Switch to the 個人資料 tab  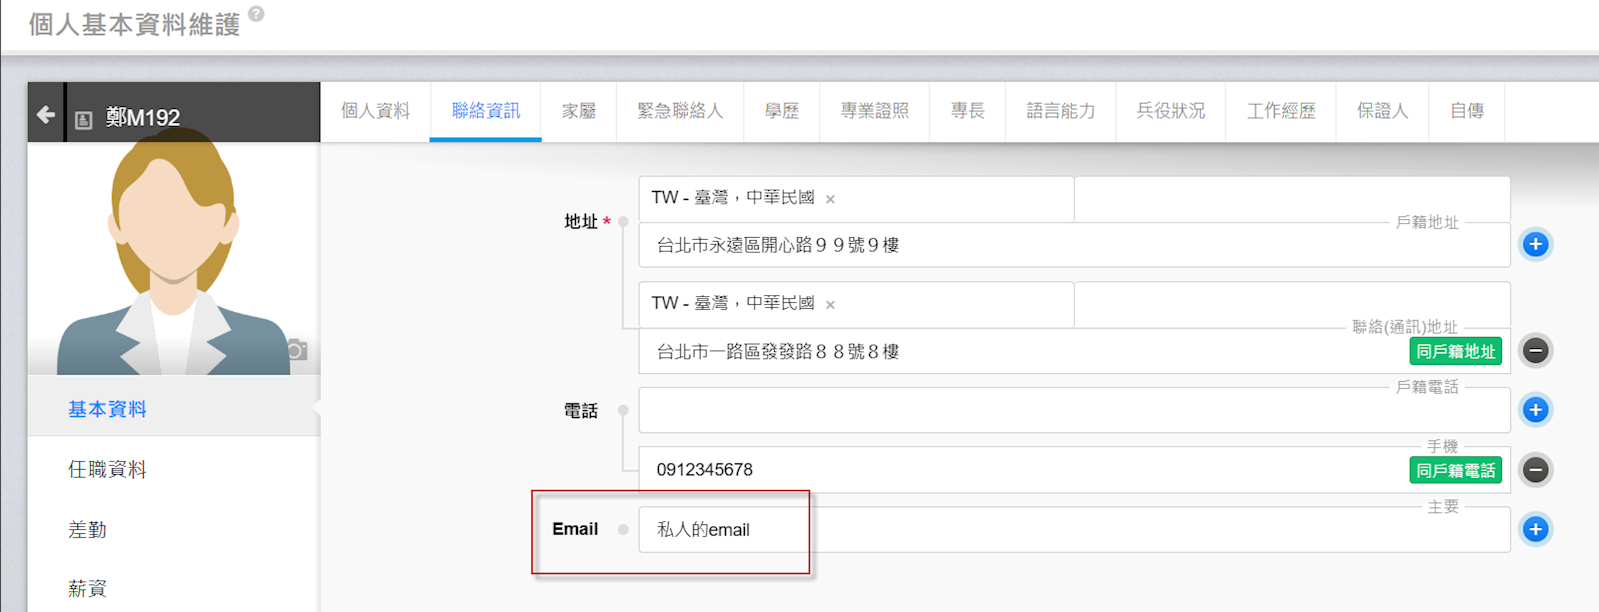tap(375, 111)
